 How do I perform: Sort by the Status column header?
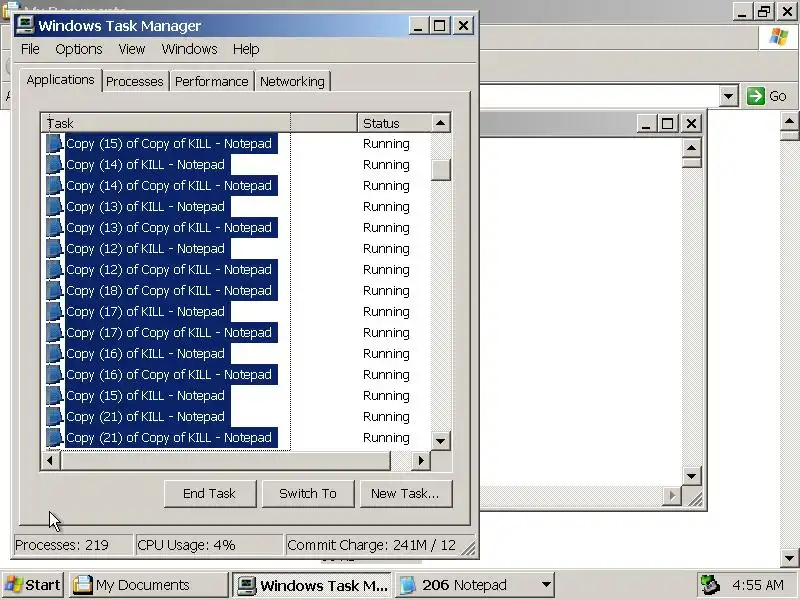tap(394, 123)
